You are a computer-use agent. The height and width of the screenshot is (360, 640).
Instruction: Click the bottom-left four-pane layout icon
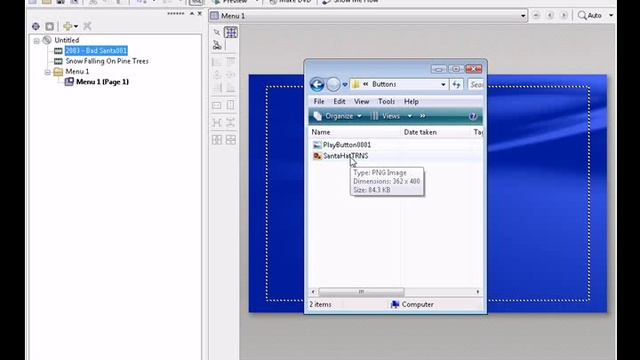[x=217, y=140]
